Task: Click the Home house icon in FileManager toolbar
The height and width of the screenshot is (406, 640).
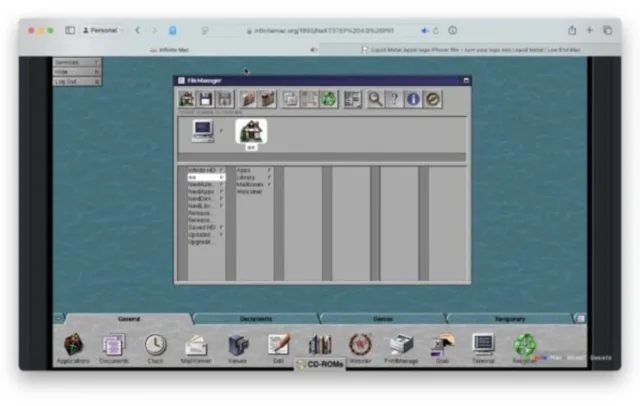Action: pos(187,99)
